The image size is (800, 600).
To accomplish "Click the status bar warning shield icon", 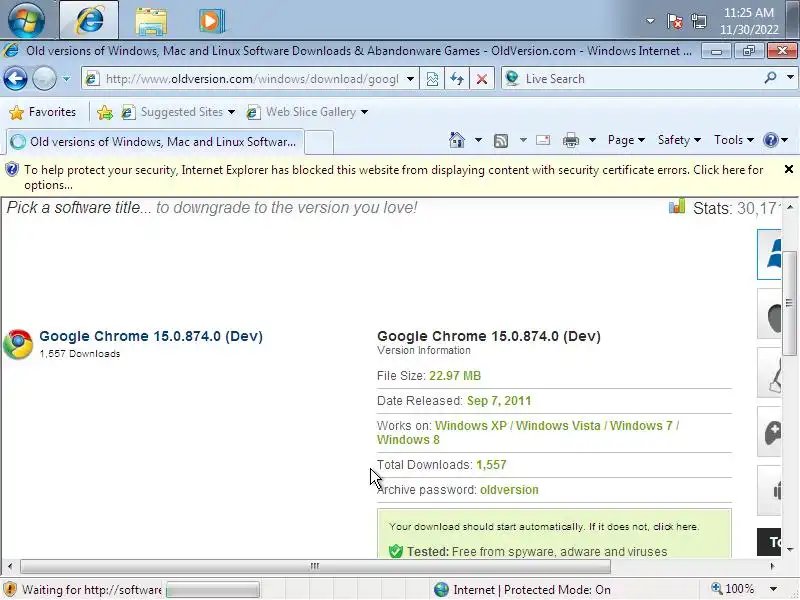I will (10, 589).
